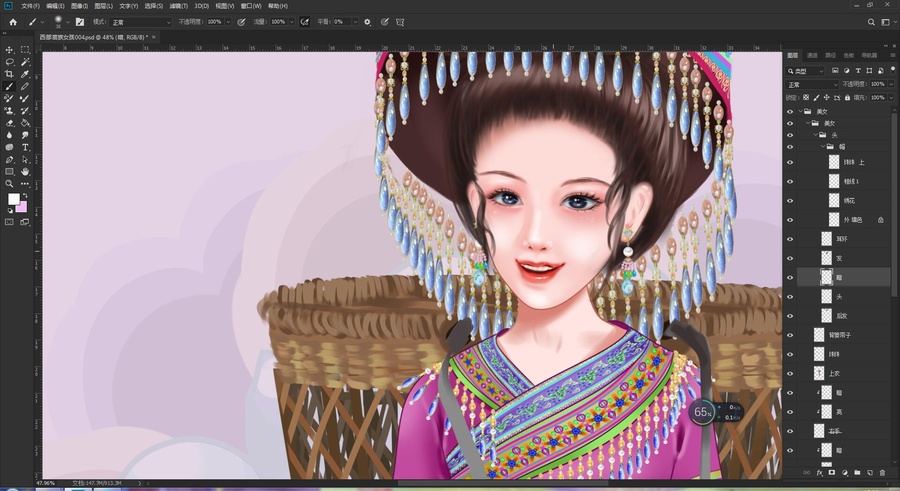Select the Brush tool in the toolbox
Screen dimensions: 900x491
coord(9,86)
